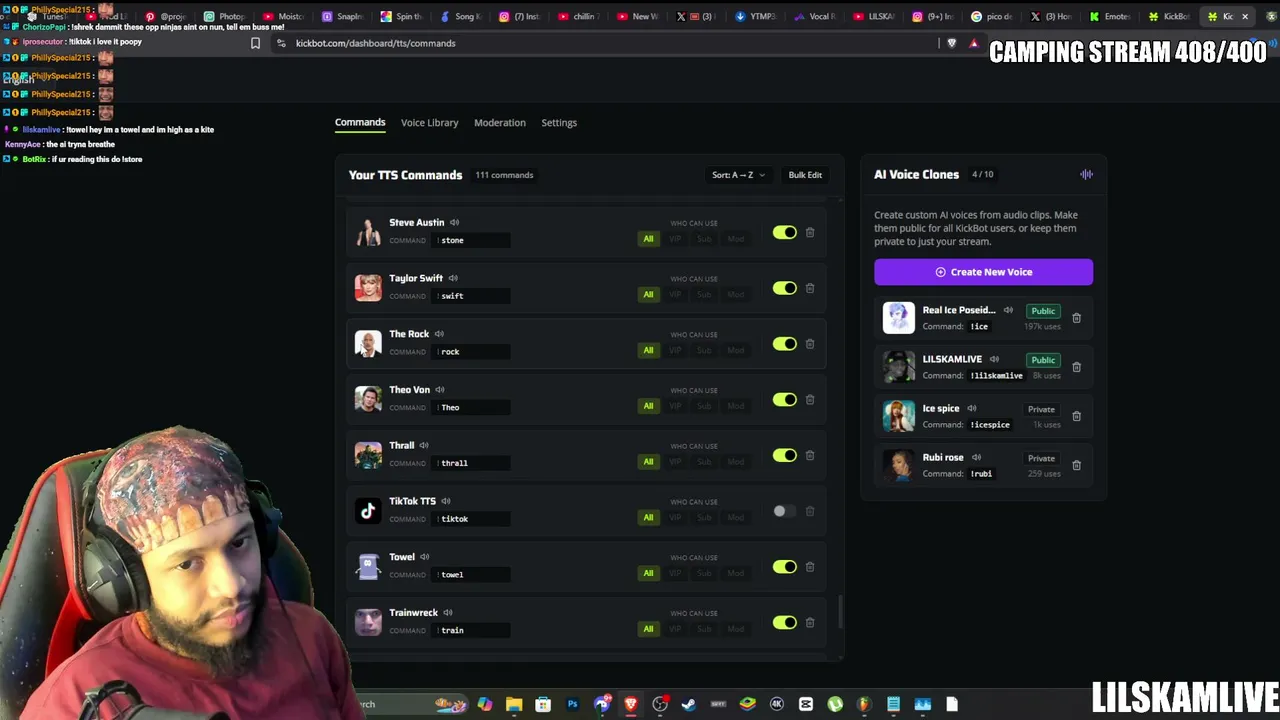Delete the Taylor Swift command

(x=810, y=288)
